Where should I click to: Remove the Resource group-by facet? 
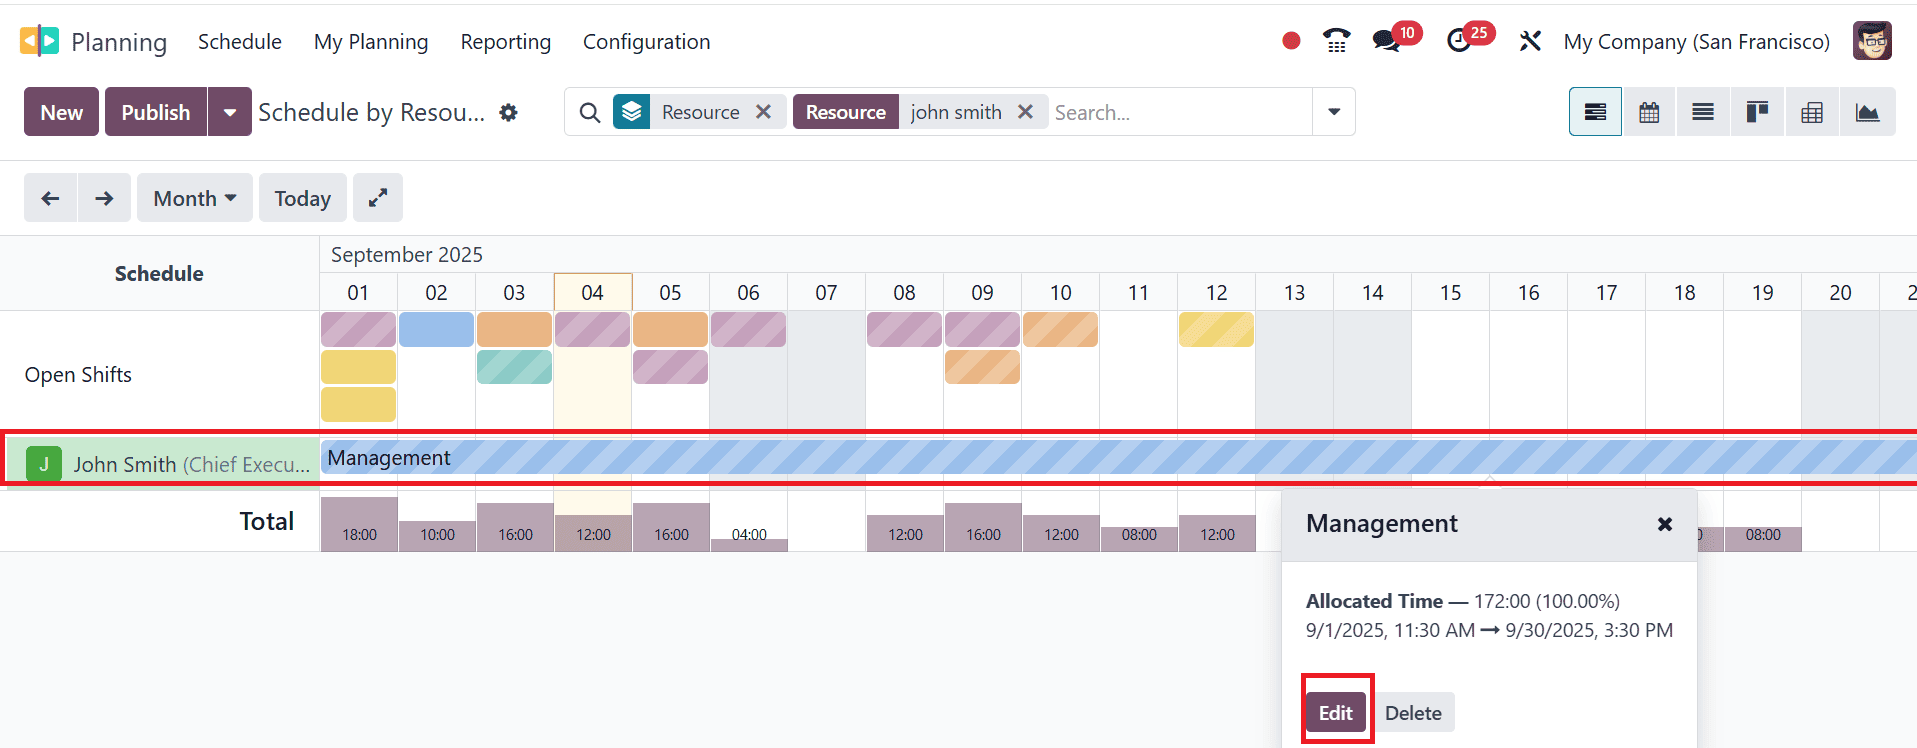(x=763, y=112)
